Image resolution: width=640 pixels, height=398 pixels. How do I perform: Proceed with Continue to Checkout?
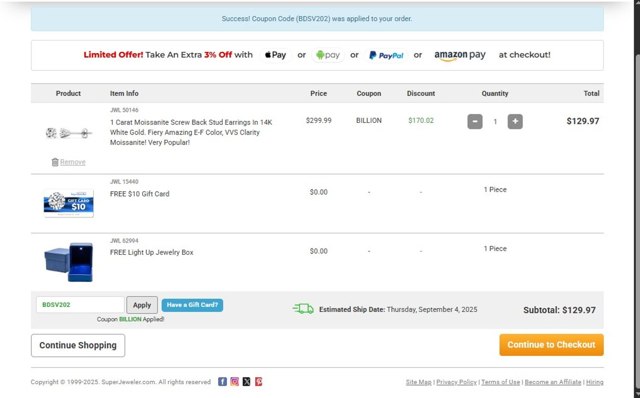551,345
